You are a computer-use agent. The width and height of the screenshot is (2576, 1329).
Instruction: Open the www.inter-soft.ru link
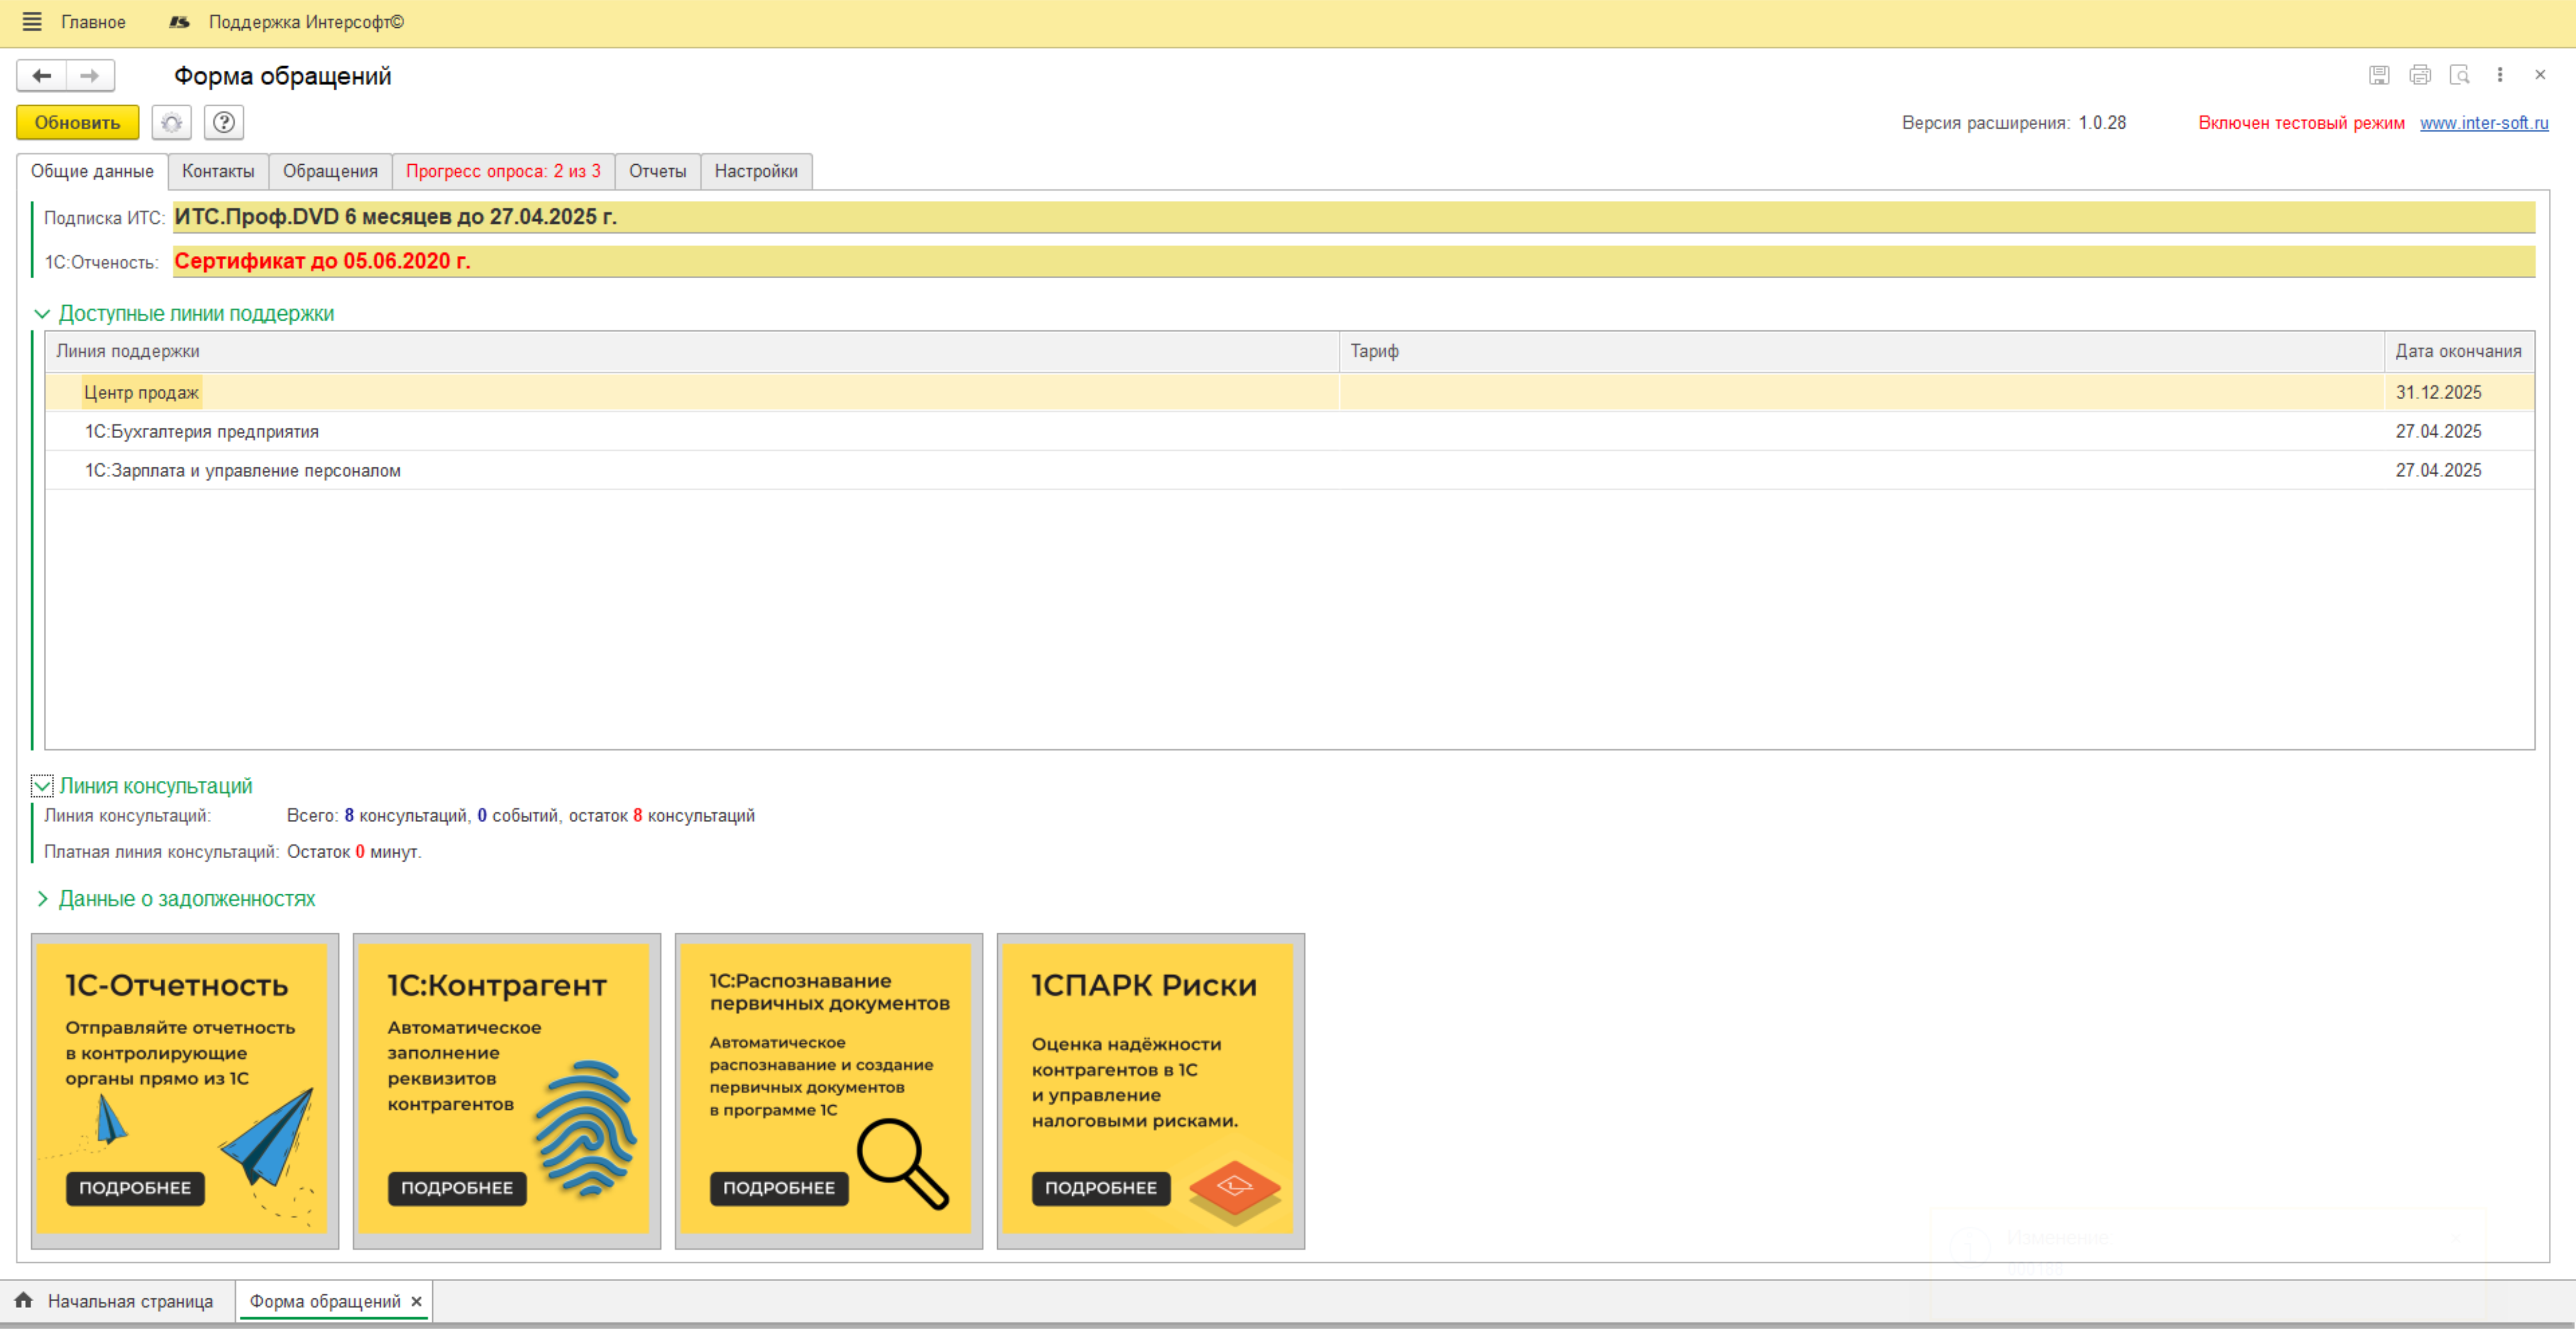click(x=2484, y=123)
